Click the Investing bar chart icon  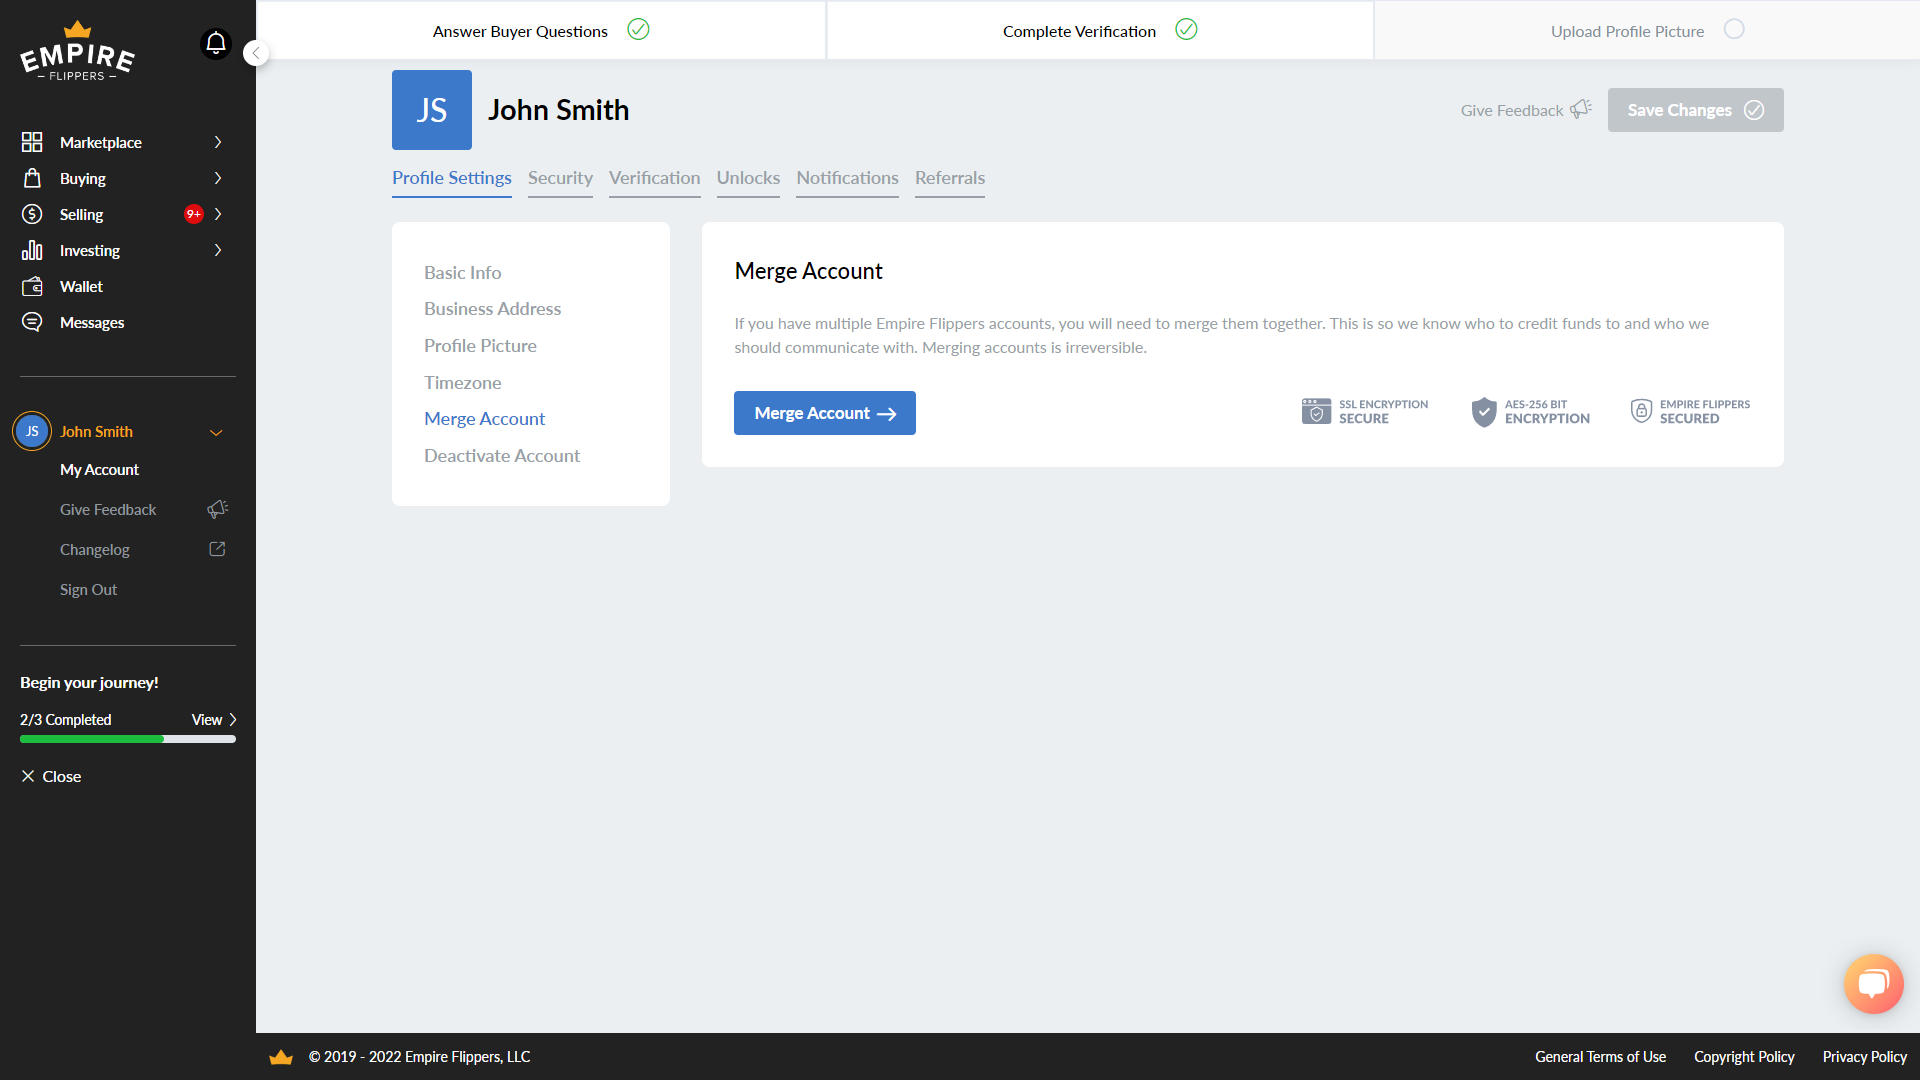click(32, 250)
